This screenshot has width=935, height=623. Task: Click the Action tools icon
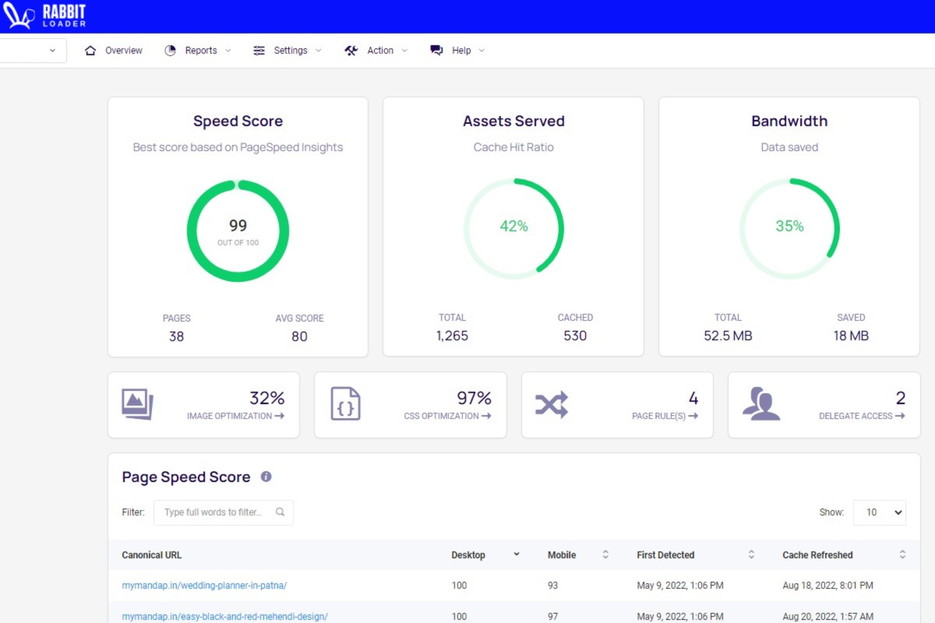[x=351, y=50]
